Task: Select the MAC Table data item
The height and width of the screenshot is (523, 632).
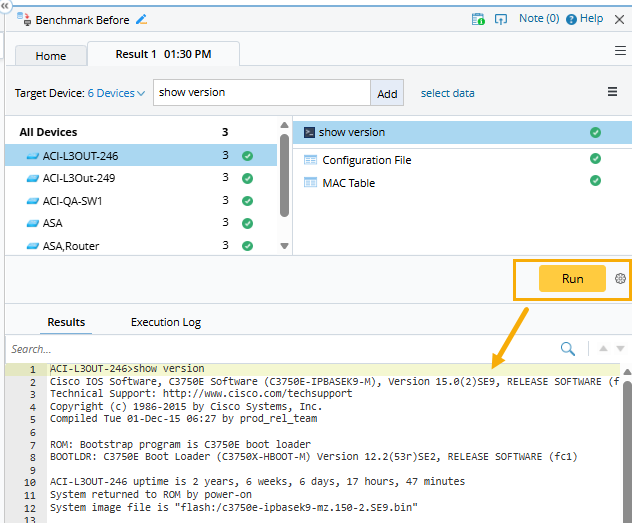Action: click(348, 183)
